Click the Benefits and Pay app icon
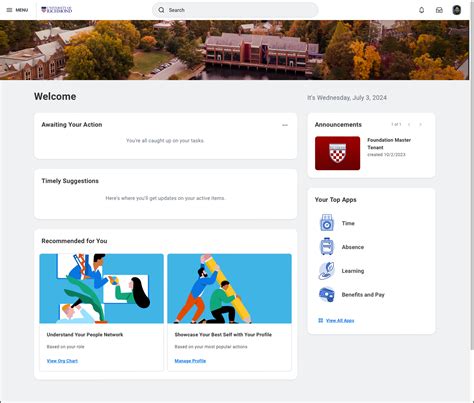Screen dimensions: 474x403 (x=327, y=295)
